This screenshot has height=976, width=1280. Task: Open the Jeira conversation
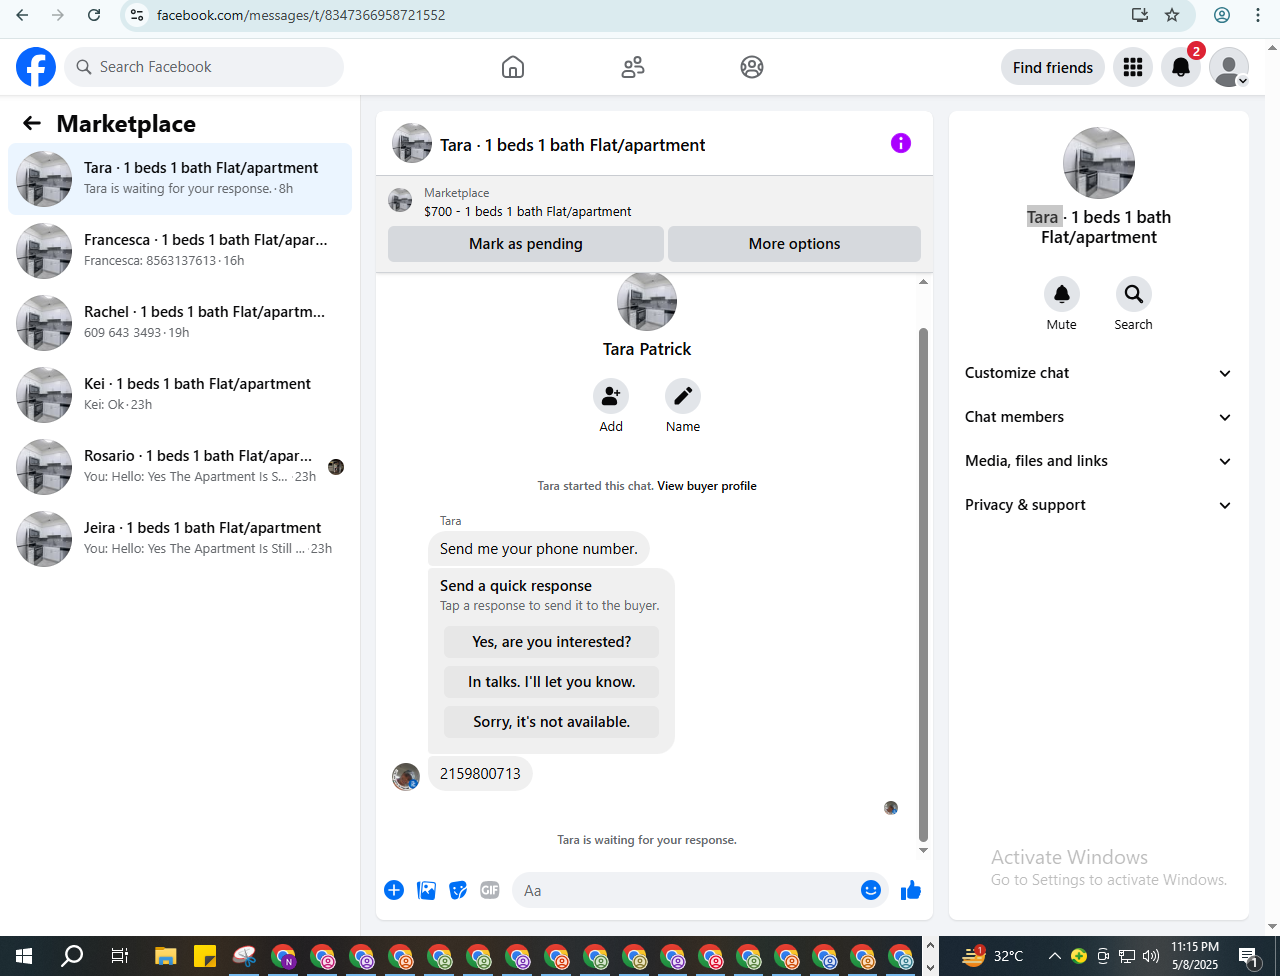(180, 539)
